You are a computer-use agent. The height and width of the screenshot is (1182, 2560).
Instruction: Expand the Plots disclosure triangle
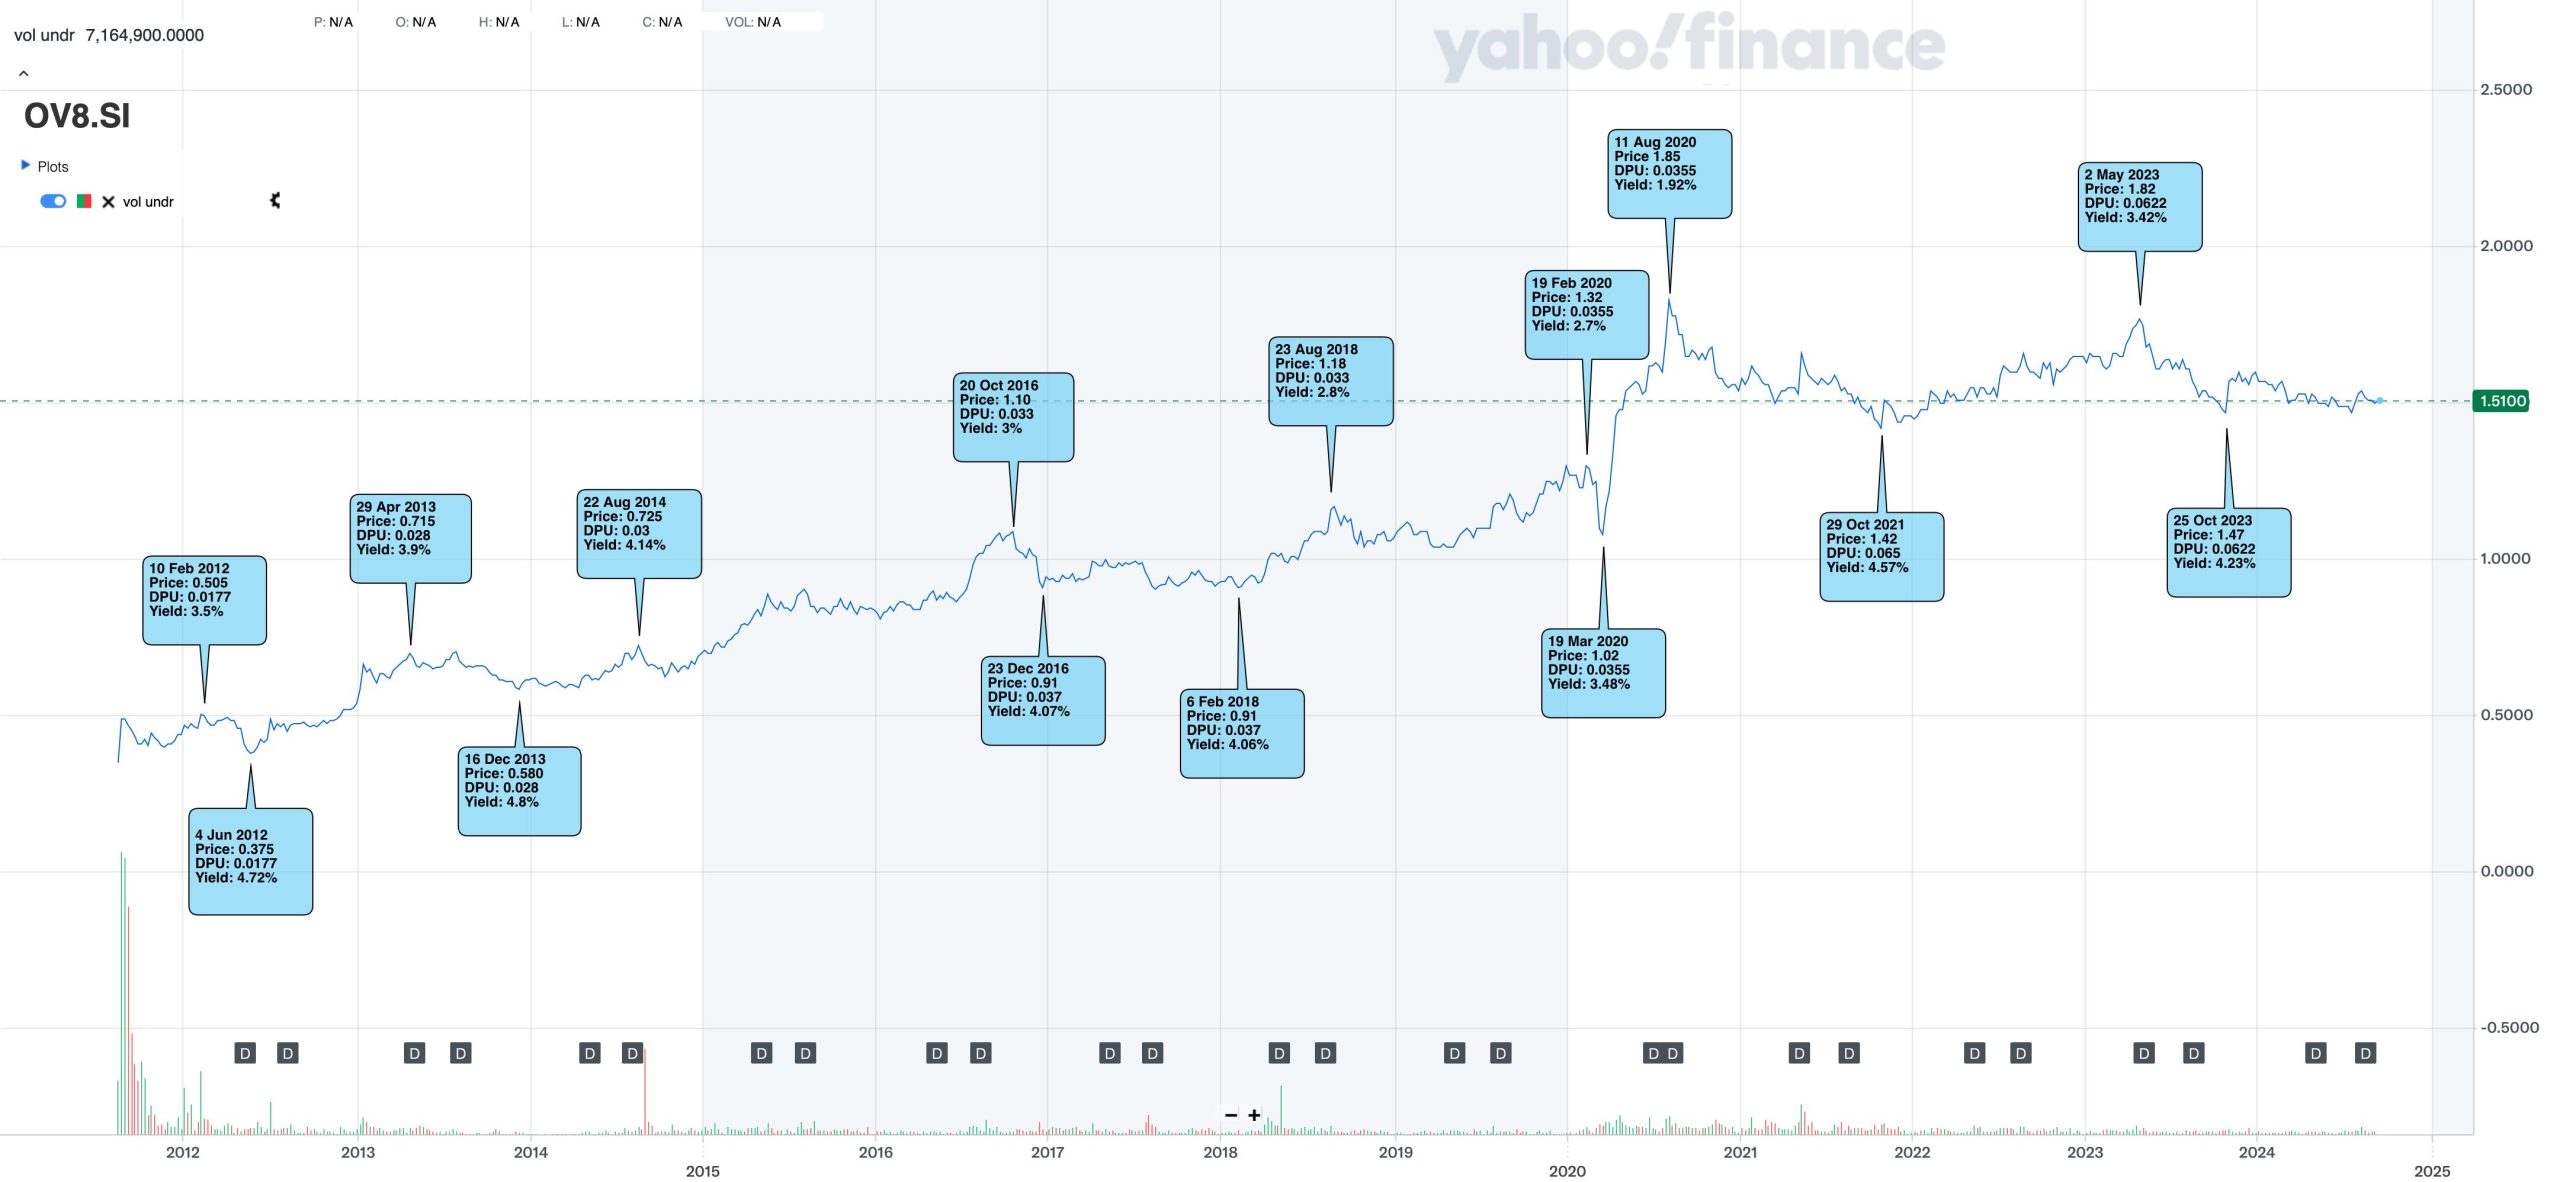[x=25, y=165]
